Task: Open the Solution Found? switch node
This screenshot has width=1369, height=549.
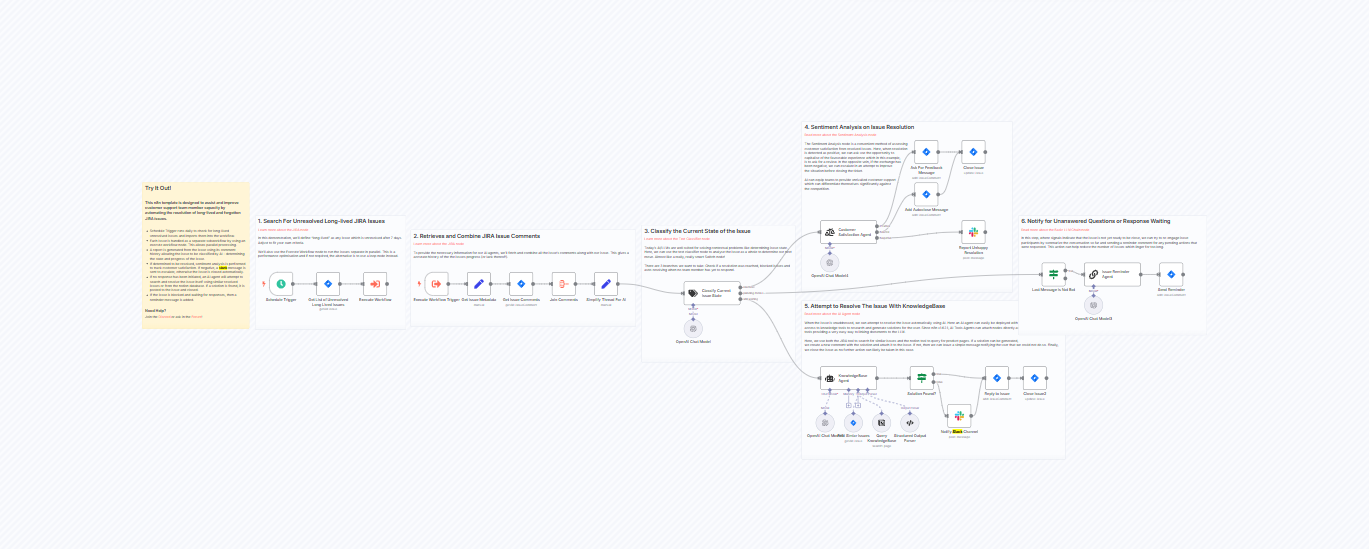Action: [921, 377]
